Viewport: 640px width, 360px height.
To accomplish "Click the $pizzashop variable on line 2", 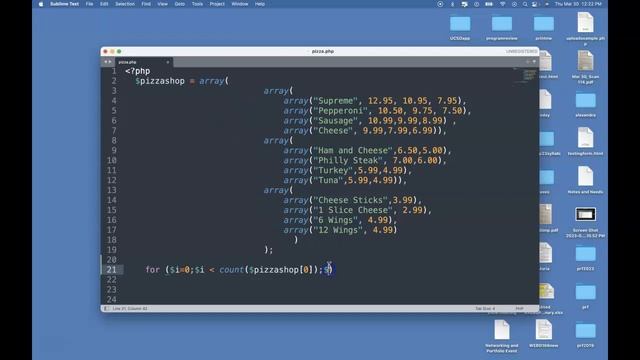I will point(160,81).
